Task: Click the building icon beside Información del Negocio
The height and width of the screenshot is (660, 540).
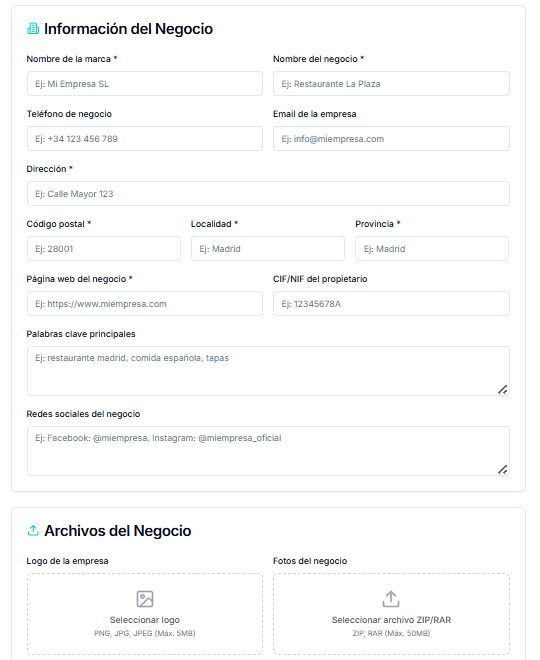Action: (33, 29)
